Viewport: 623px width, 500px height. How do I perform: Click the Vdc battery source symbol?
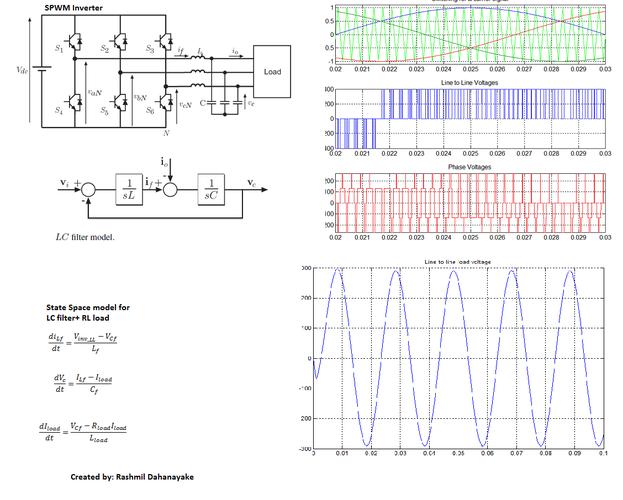(x=42, y=70)
